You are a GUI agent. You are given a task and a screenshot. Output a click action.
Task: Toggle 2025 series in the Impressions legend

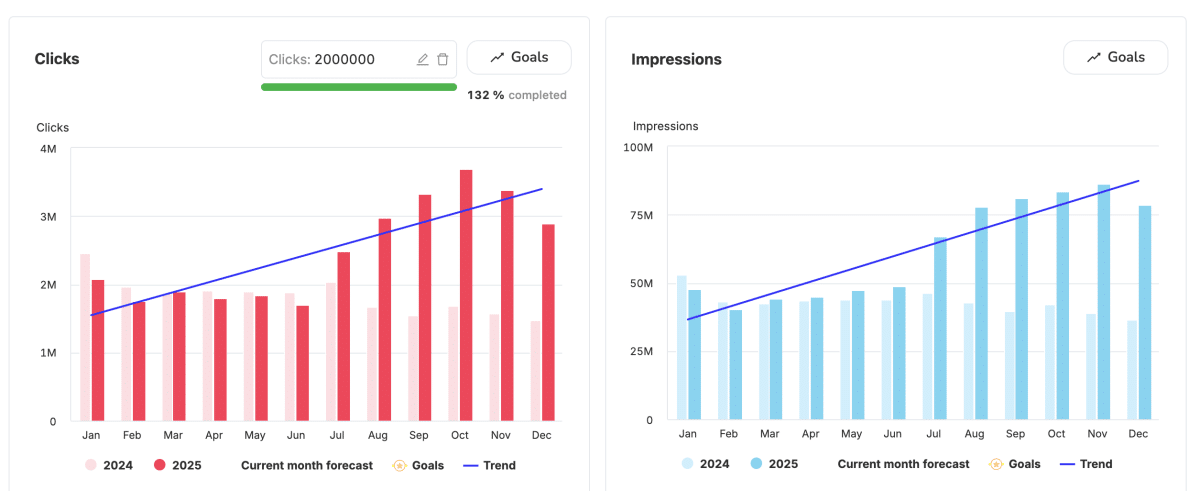[773, 464]
